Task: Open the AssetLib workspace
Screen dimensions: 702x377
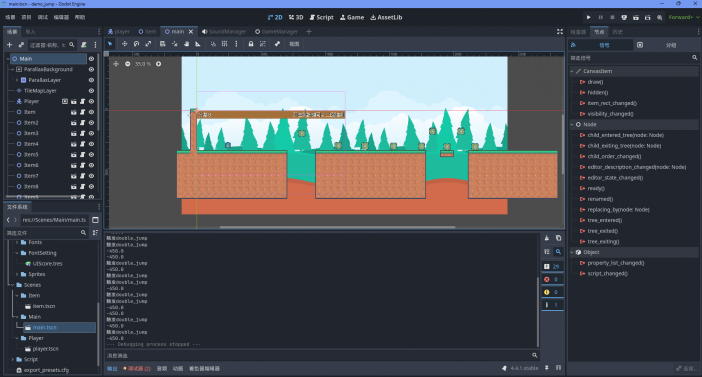Action: [386, 17]
